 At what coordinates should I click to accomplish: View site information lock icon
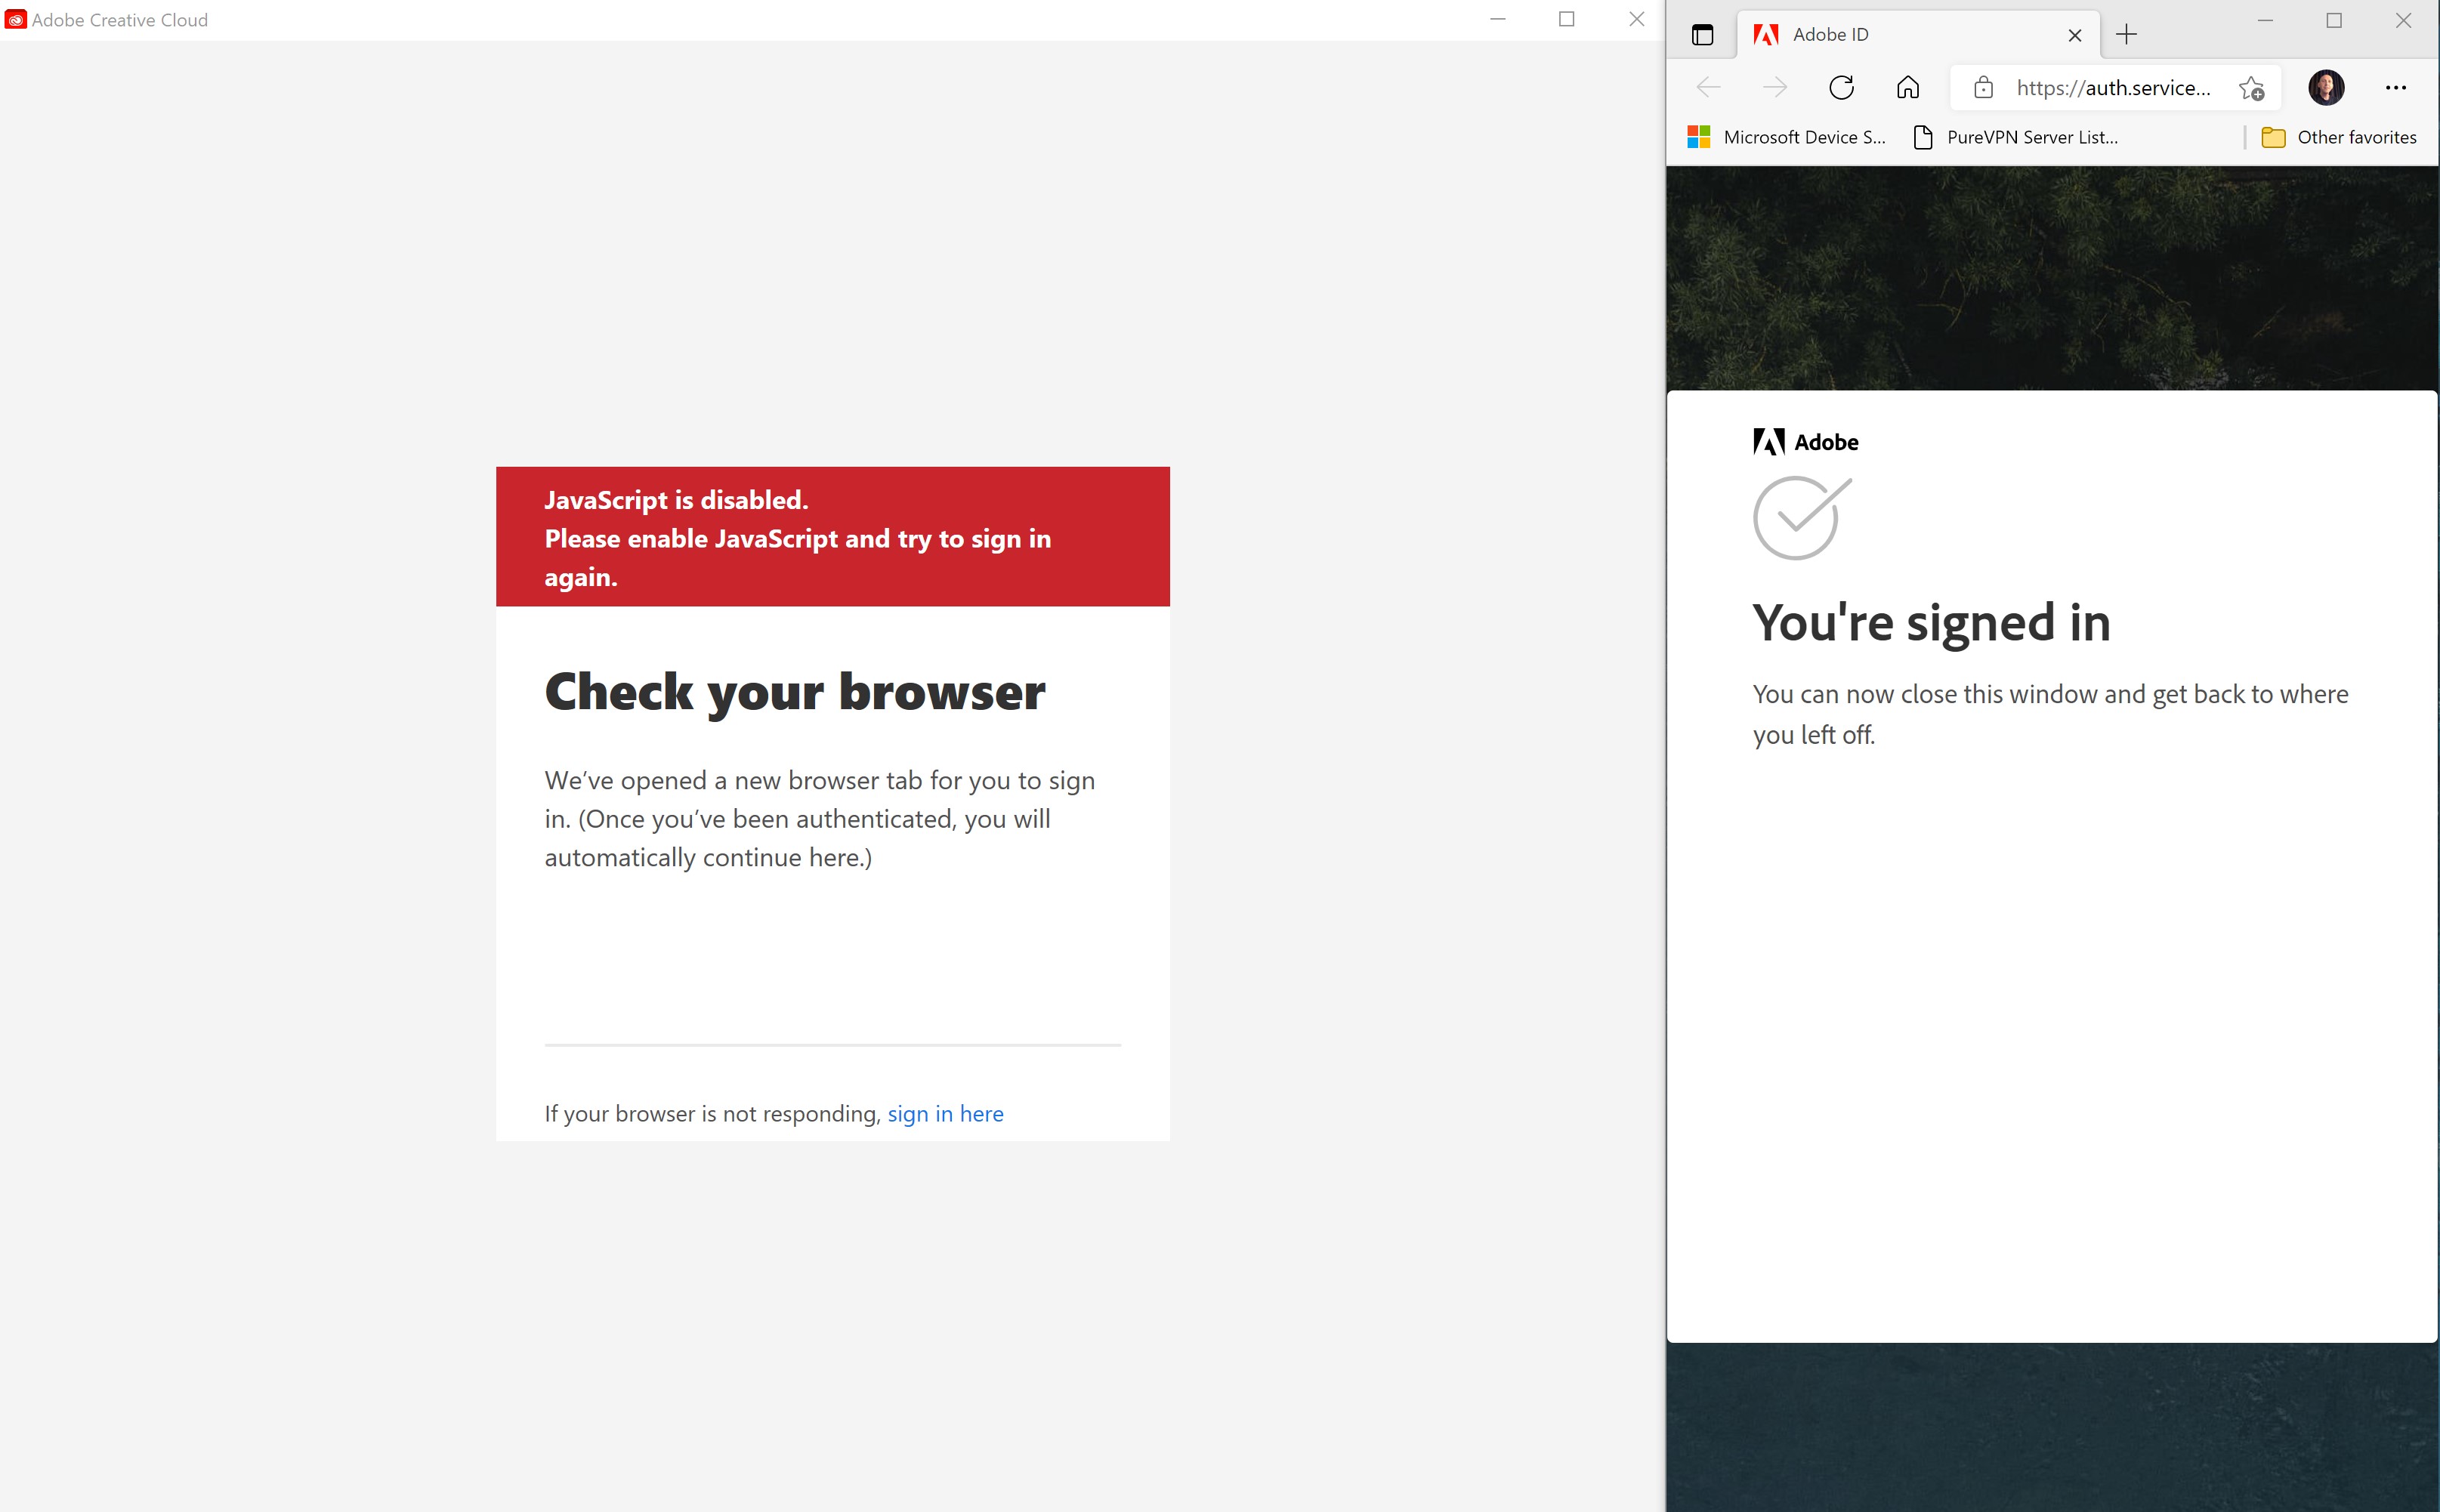click(x=1983, y=88)
